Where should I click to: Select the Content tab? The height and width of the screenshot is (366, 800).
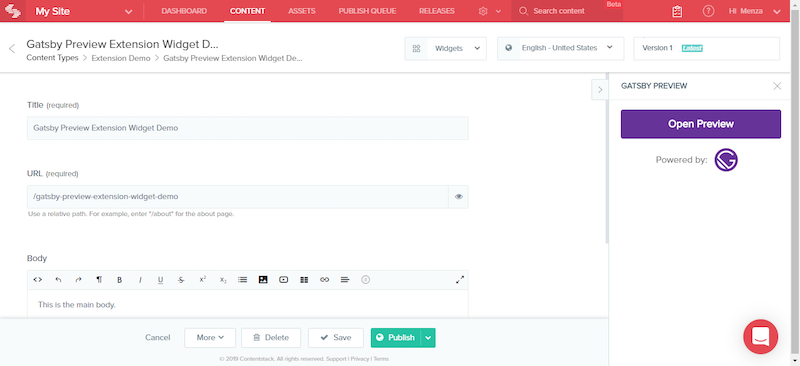[x=247, y=11]
